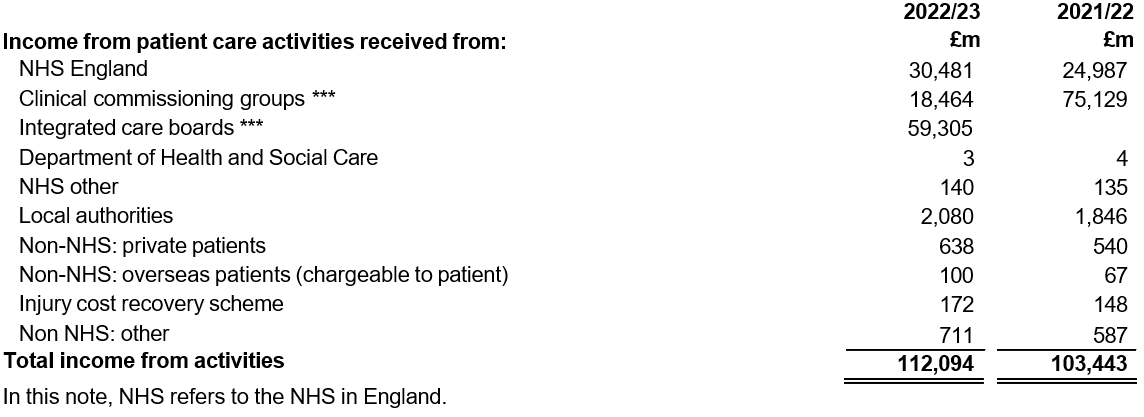
Task: Select Injury cost recovery scheme label
Action: 151,303
